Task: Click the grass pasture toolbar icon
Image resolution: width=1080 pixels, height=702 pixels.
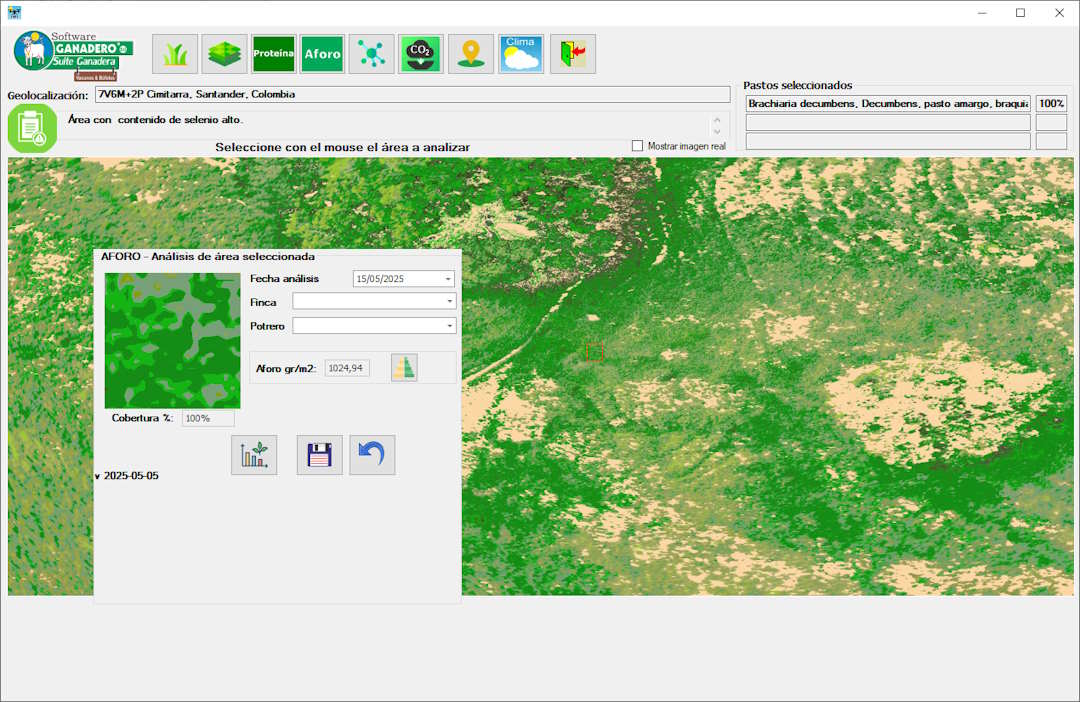Action: tap(175, 54)
